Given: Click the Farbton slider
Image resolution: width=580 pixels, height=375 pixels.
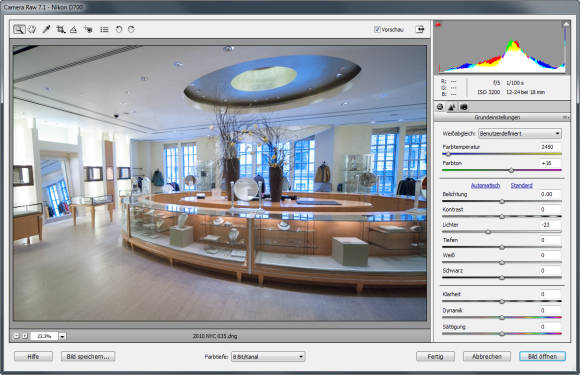Looking at the screenshot, I should coord(502,170).
